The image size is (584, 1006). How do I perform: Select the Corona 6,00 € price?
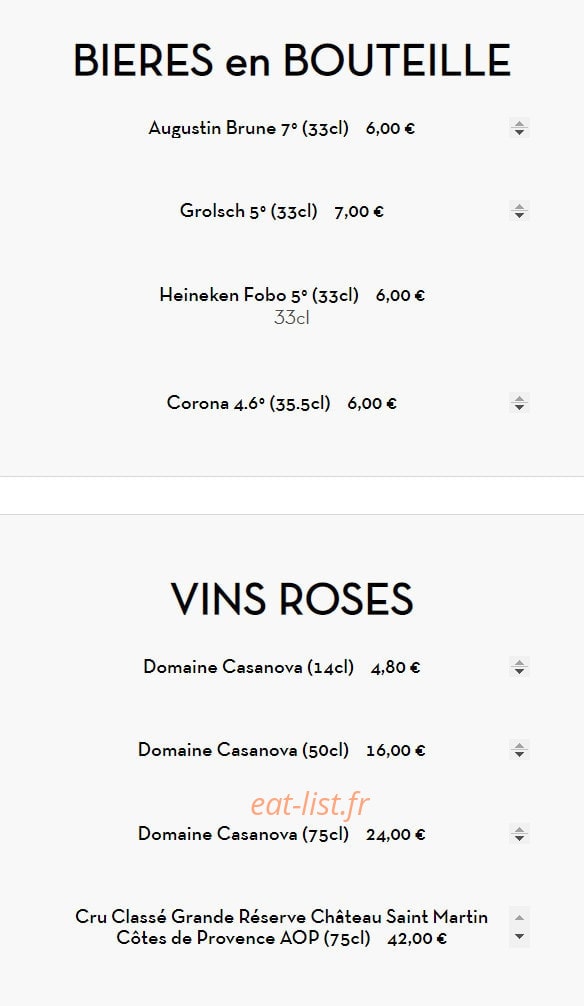[372, 404]
